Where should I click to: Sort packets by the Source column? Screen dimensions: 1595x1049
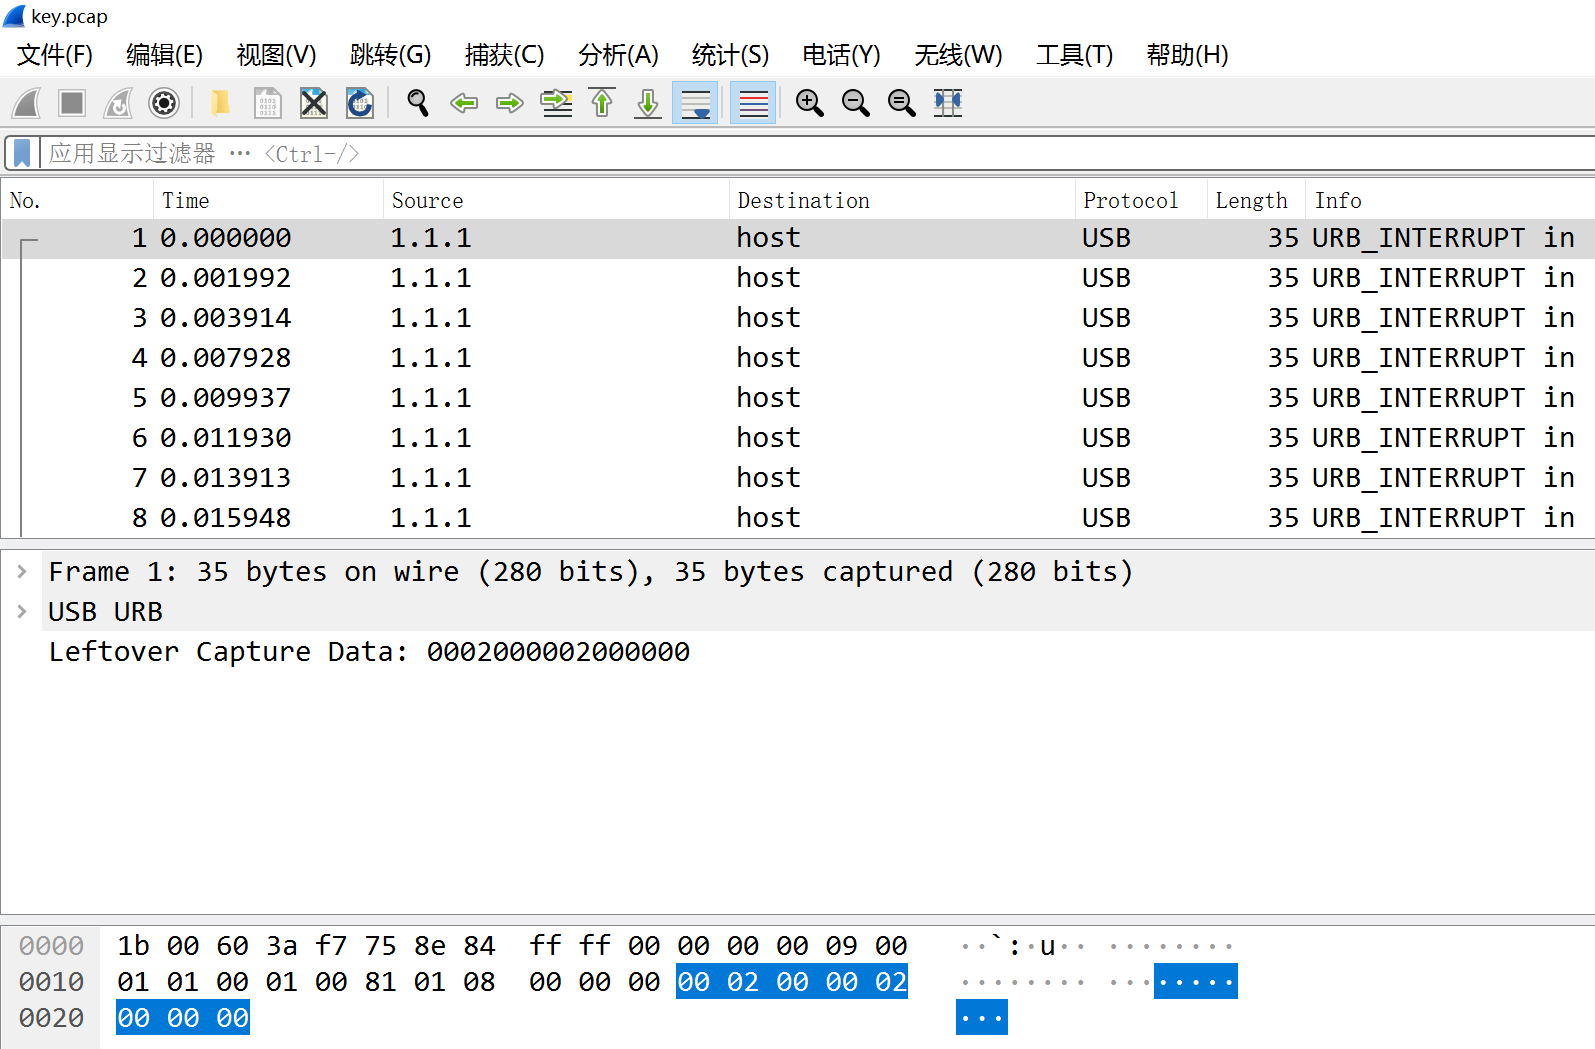[557, 200]
